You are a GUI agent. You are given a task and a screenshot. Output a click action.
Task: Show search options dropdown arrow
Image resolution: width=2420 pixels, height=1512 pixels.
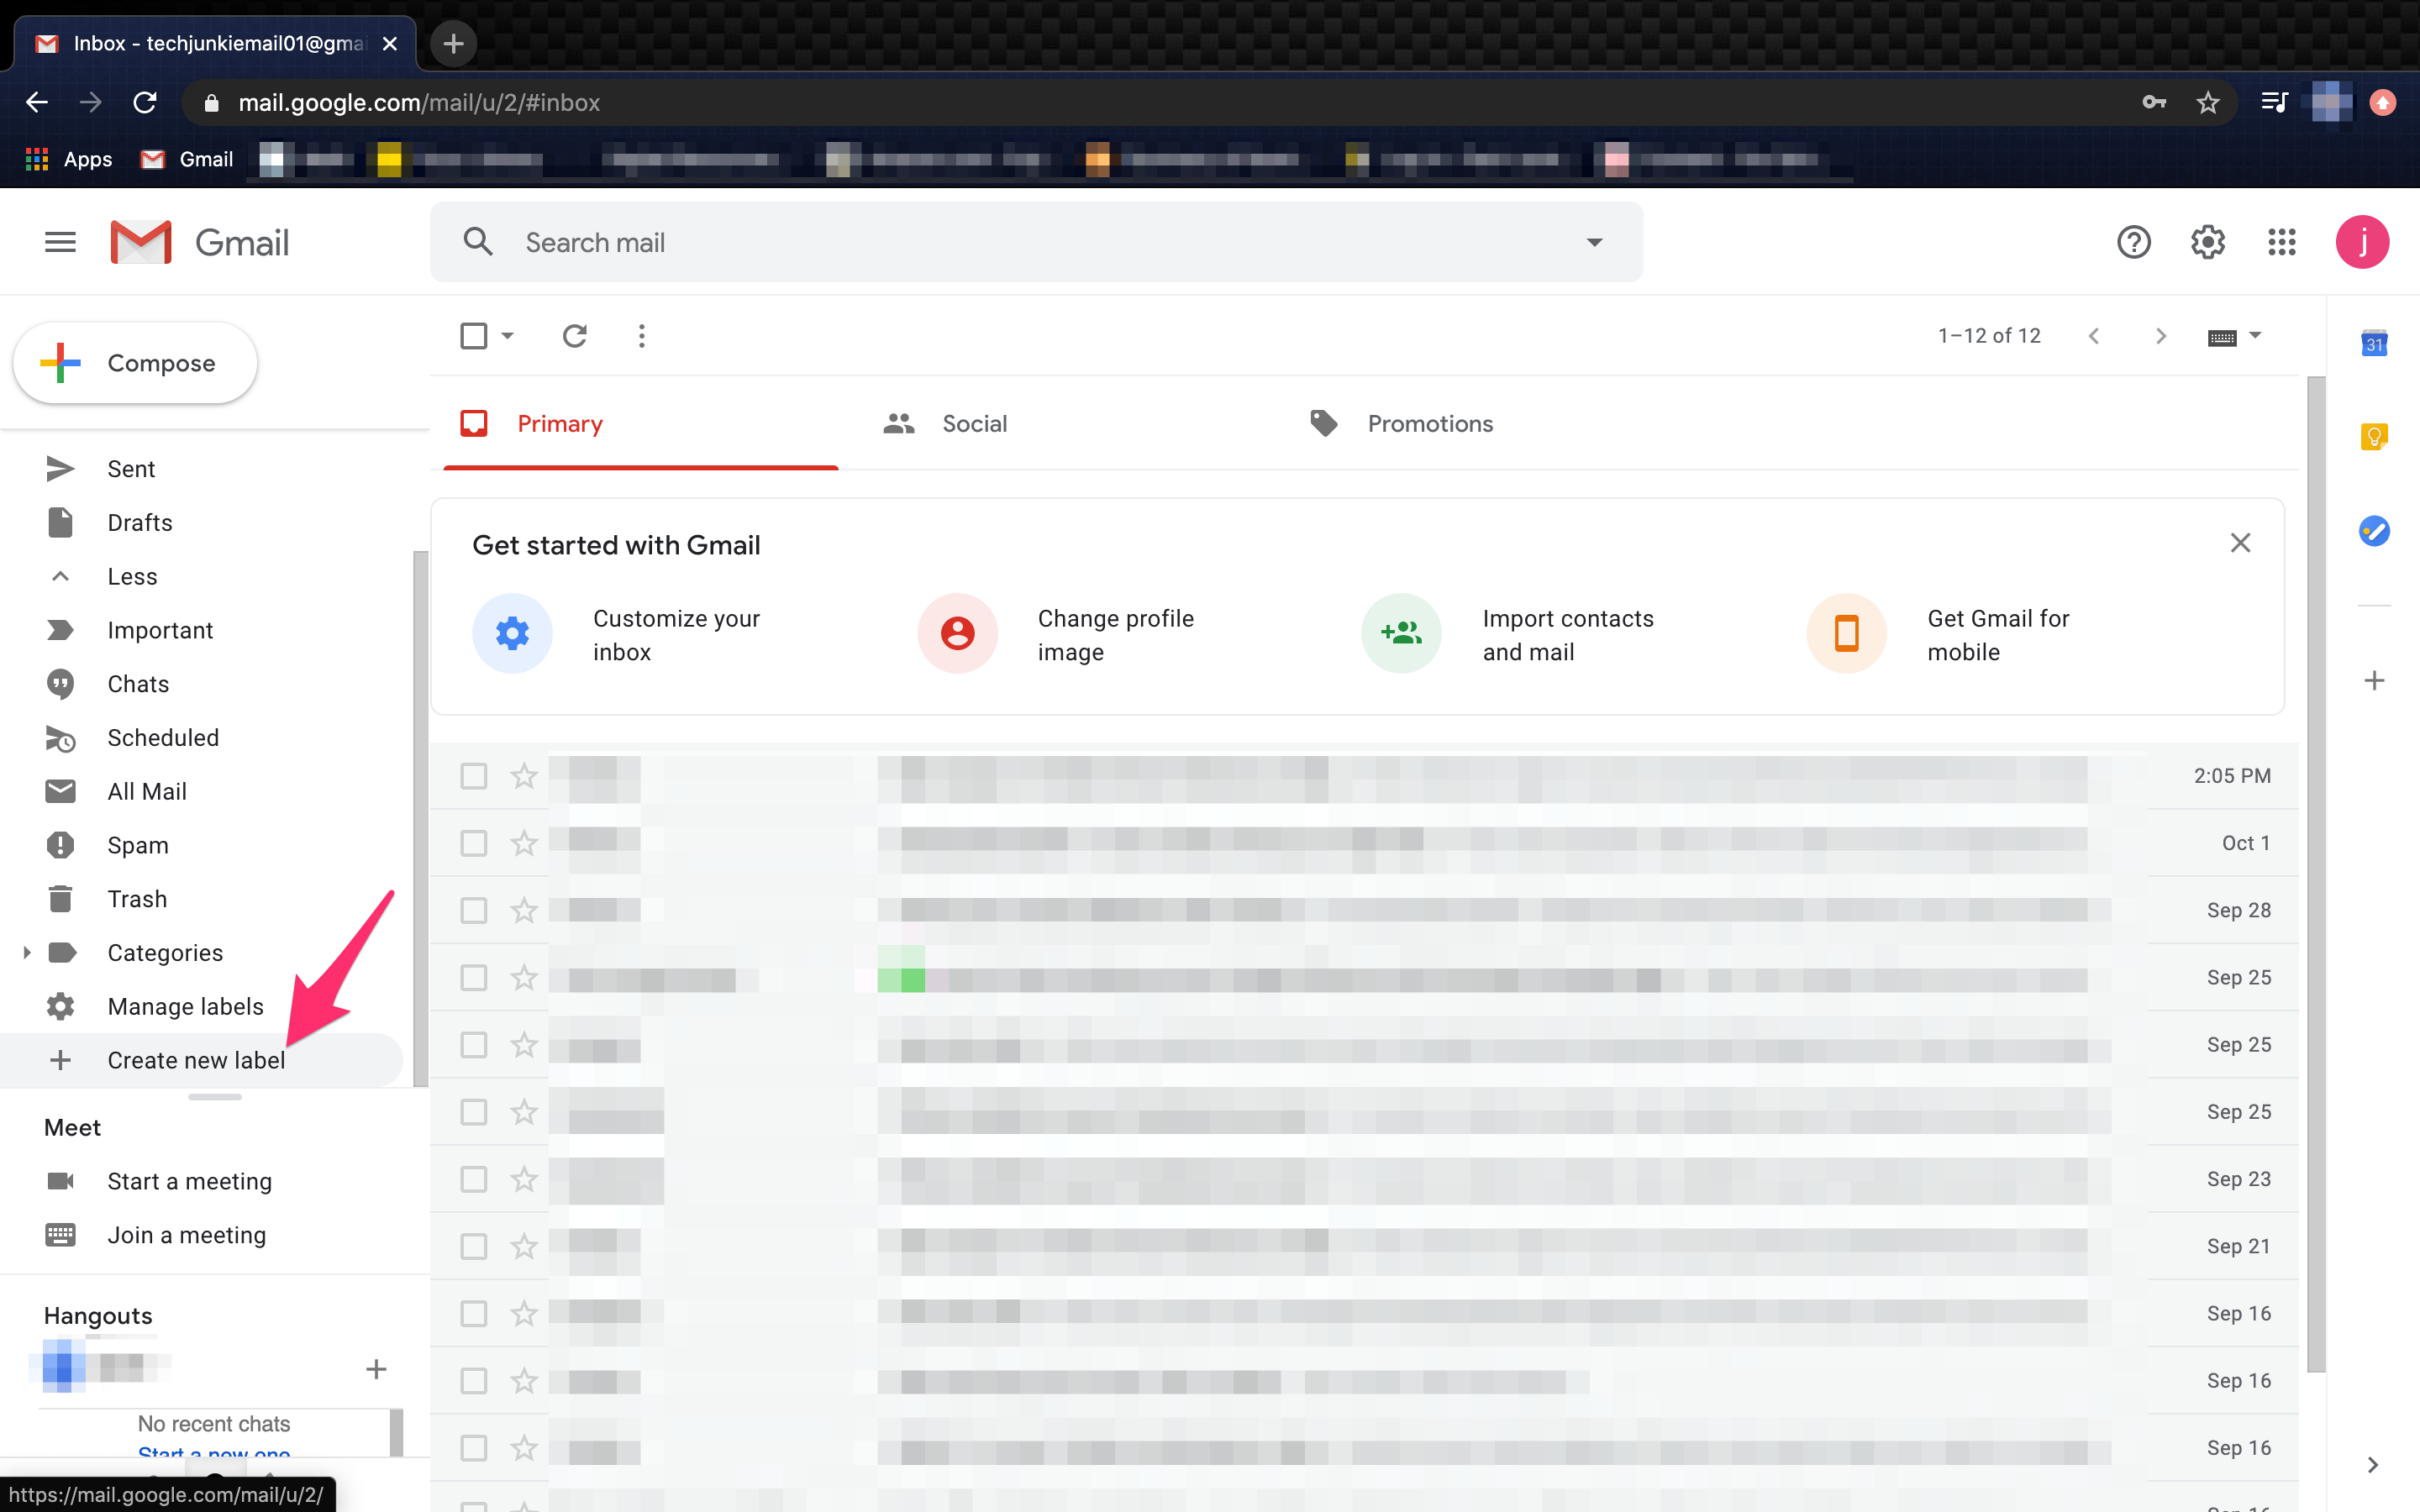[1594, 242]
